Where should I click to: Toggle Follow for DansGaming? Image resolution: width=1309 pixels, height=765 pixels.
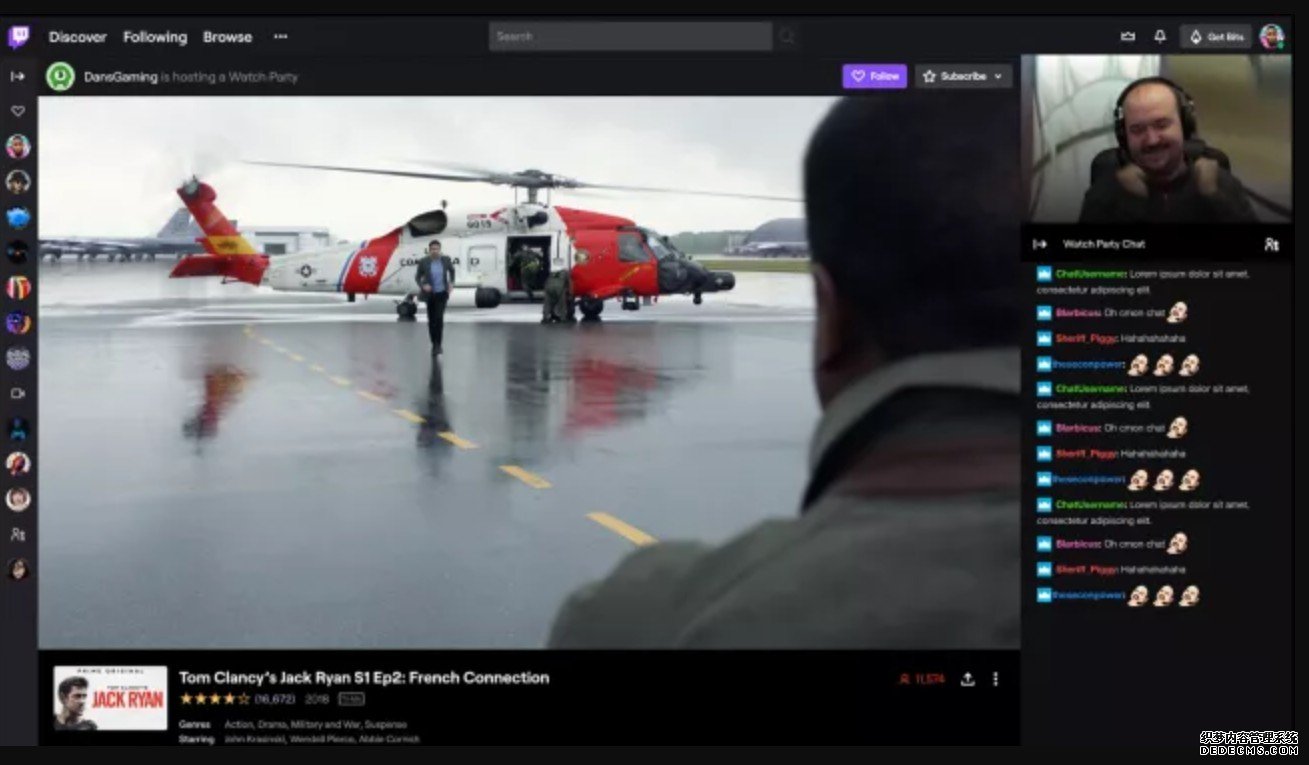pos(874,76)
